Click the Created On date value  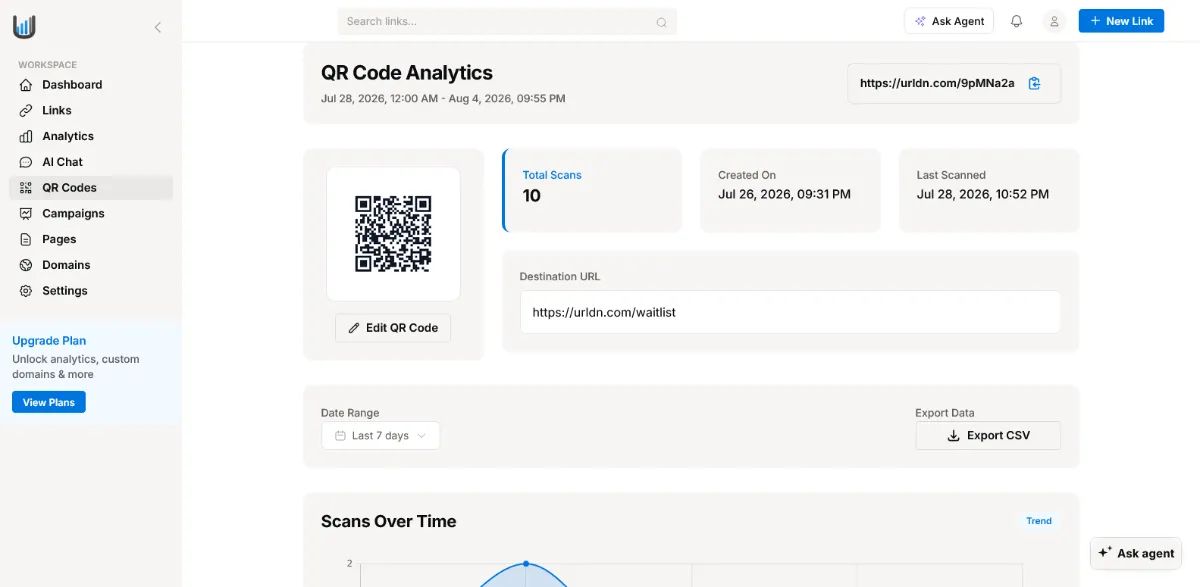[784, 194]
